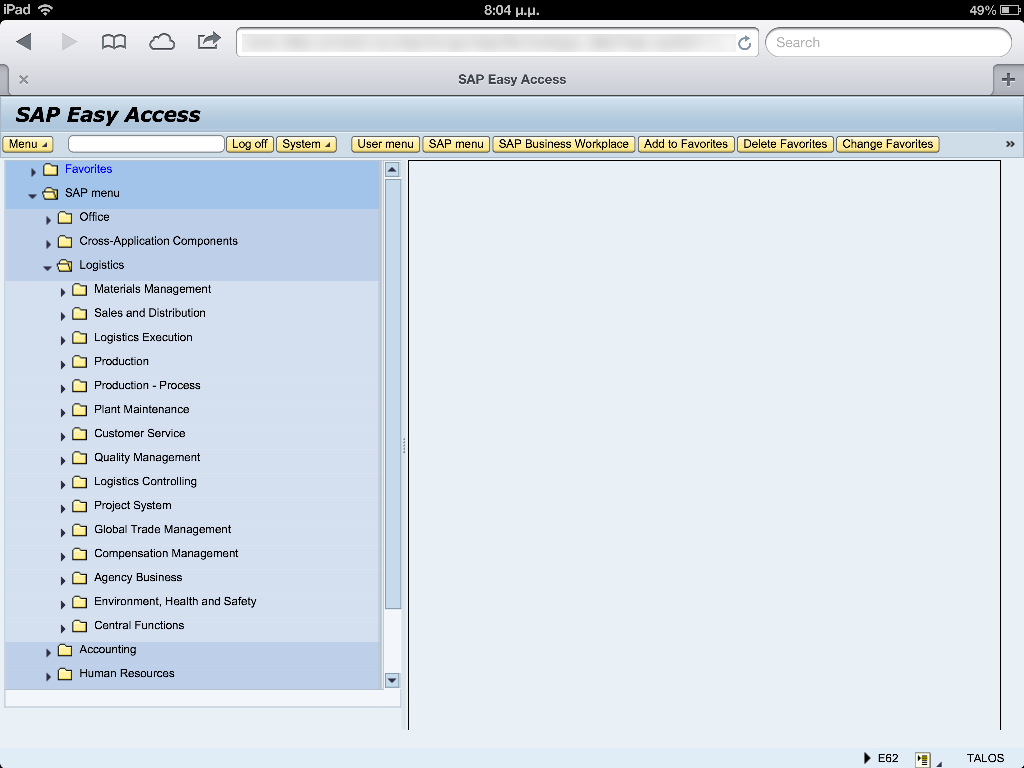Viewport: 1024px width, 768px height.
Task: Click Change Favorites button
Action: coord(888,144)
